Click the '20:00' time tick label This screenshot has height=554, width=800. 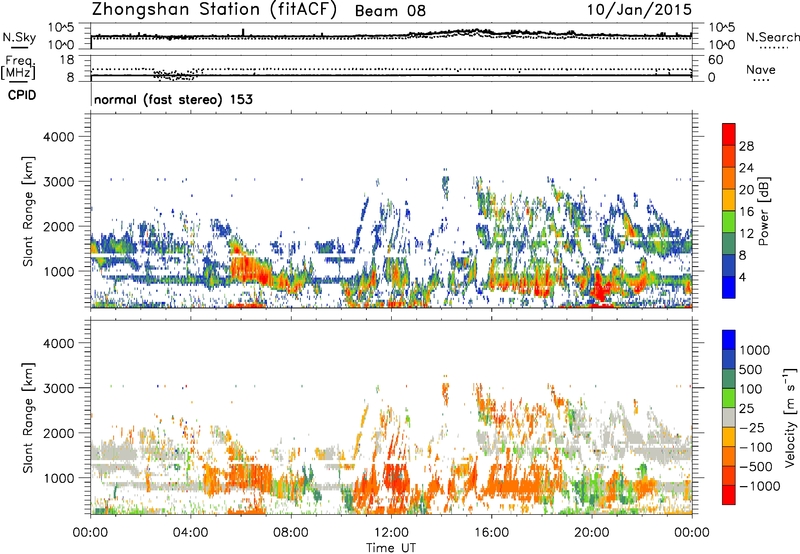coord(591,533)
